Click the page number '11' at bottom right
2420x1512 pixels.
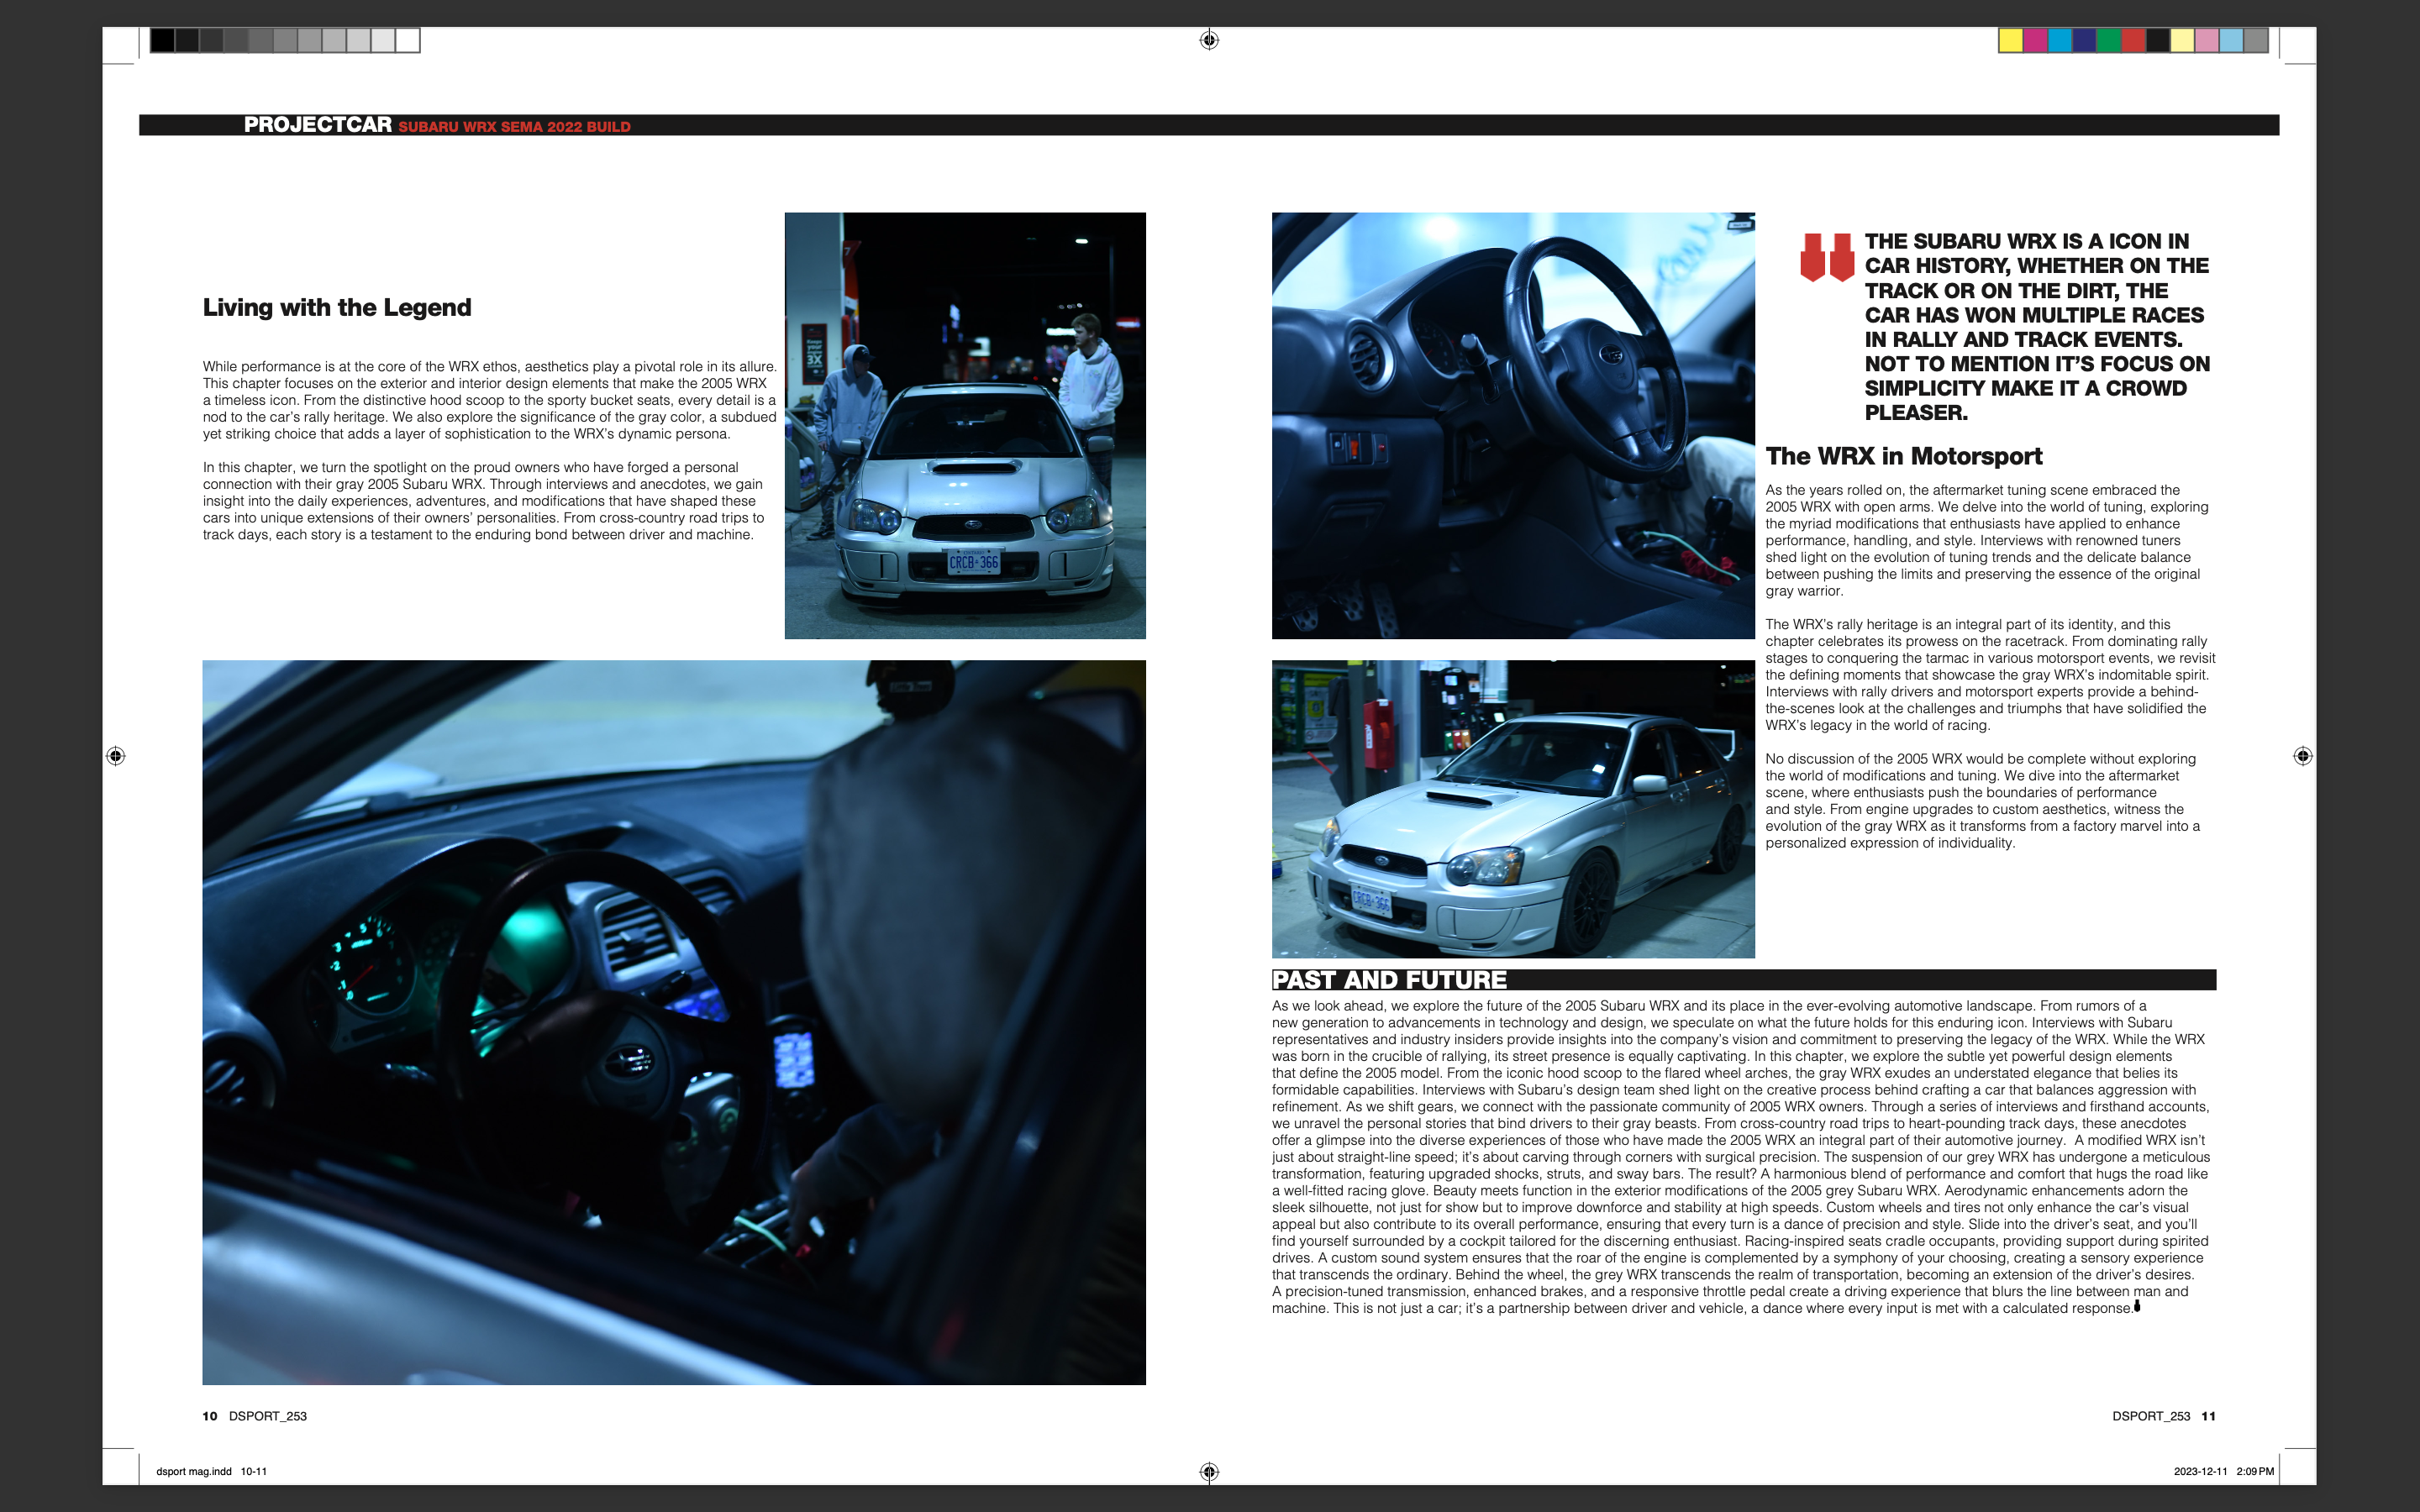click(2209, 1416)
